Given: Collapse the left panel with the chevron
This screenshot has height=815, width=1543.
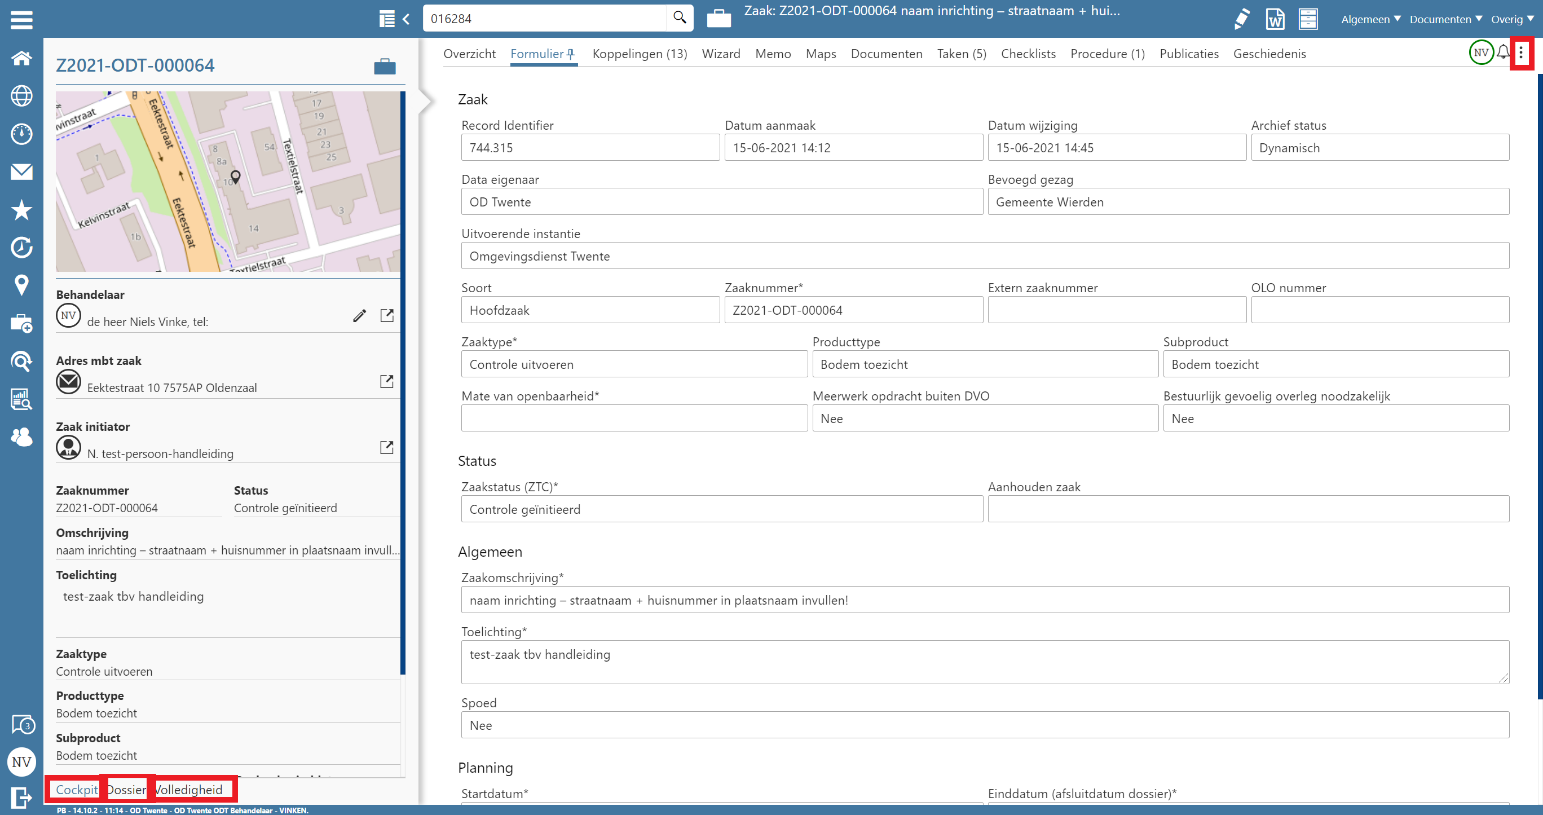Looking at the screenshot, I should coord(406,19).
